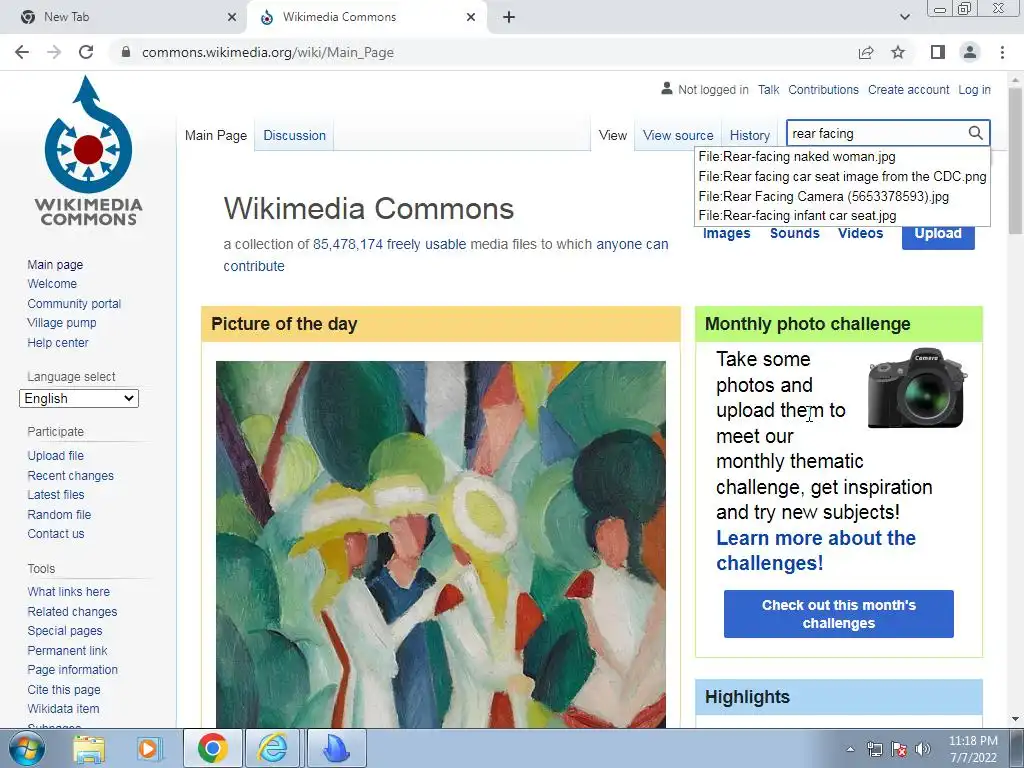The width and height of the screenshot is (1024, 768).
Task: Open the Talk link
Action: (769, 89)
